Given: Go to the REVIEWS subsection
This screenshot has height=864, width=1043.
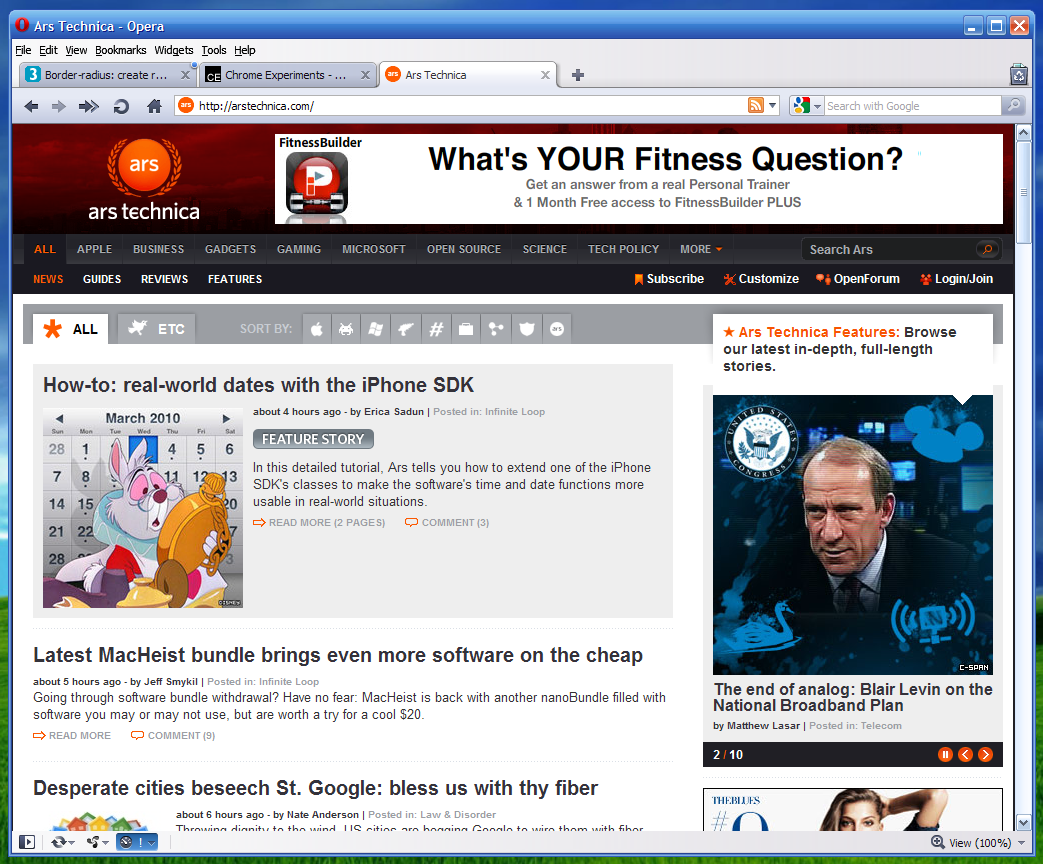Looking at the screenshot, I should click(164, 279).
